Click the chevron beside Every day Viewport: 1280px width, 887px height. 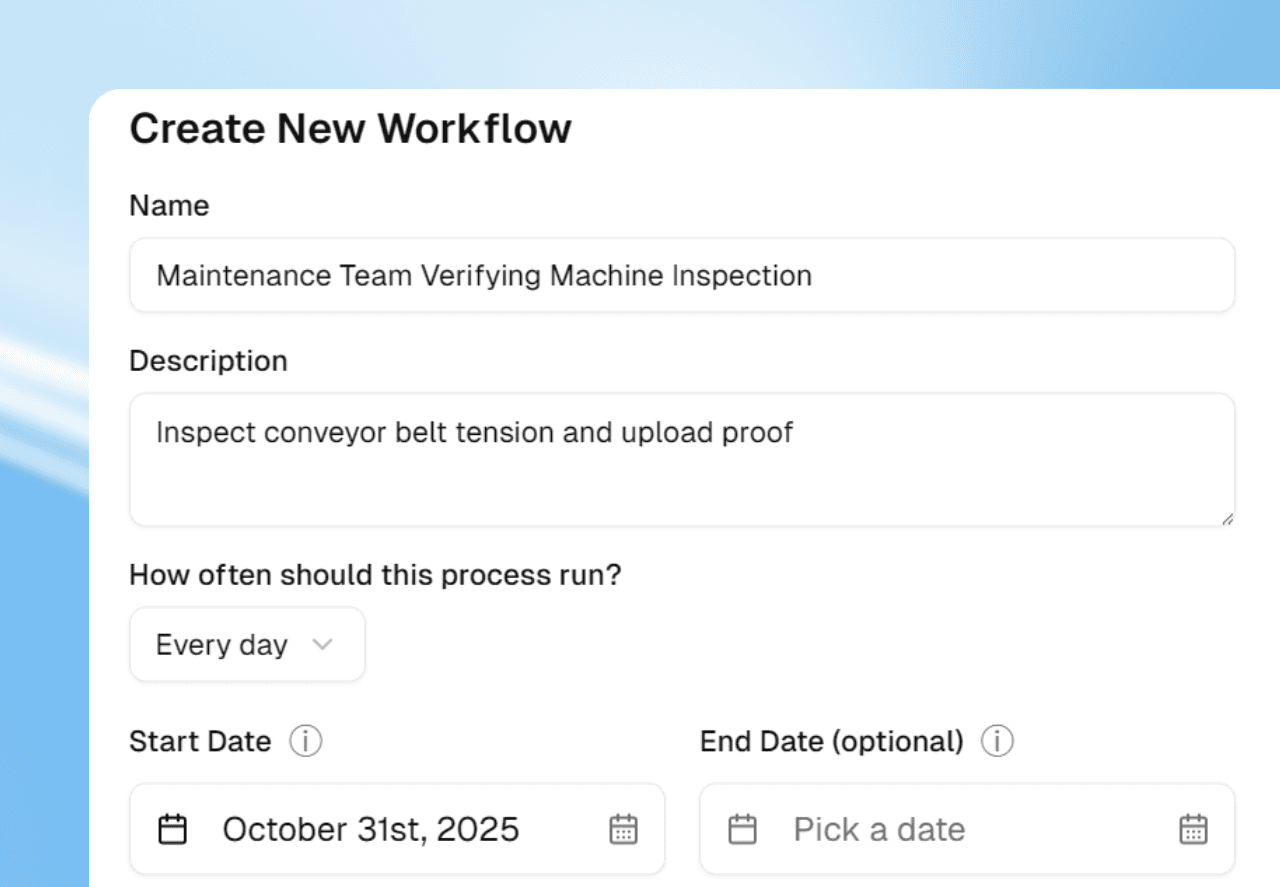(x=322, y=645)
